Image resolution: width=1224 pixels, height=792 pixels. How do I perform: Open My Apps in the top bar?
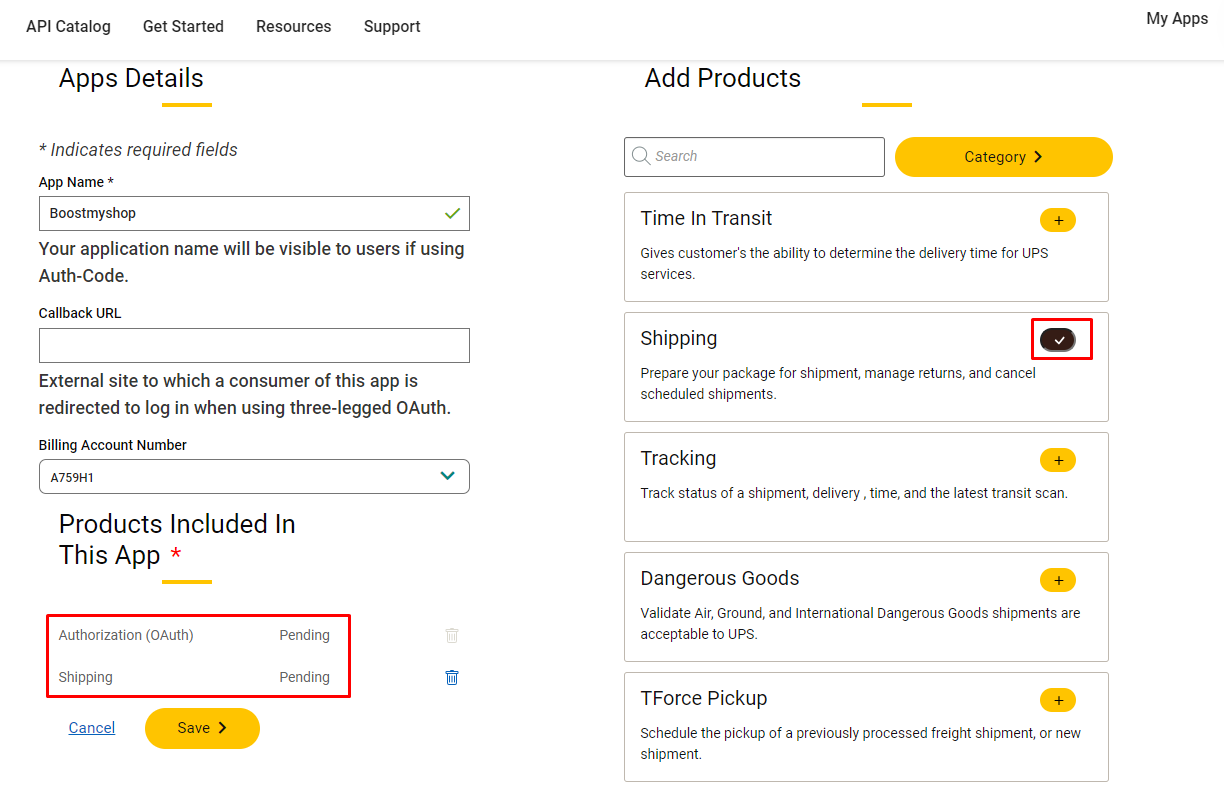point(1177,19)
